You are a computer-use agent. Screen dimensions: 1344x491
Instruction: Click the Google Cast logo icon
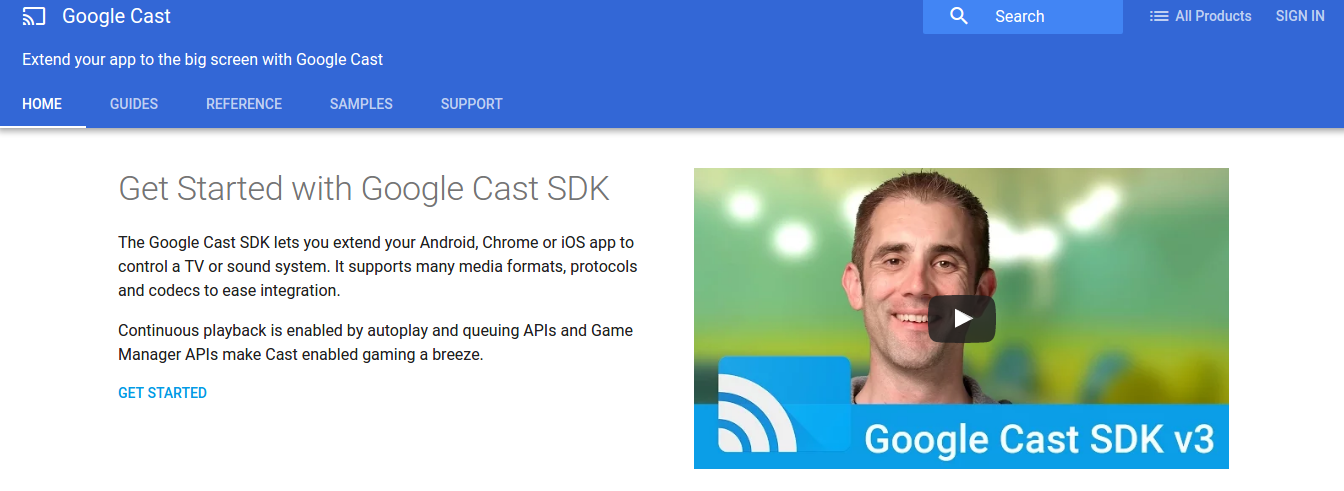(x=34, y=16)
